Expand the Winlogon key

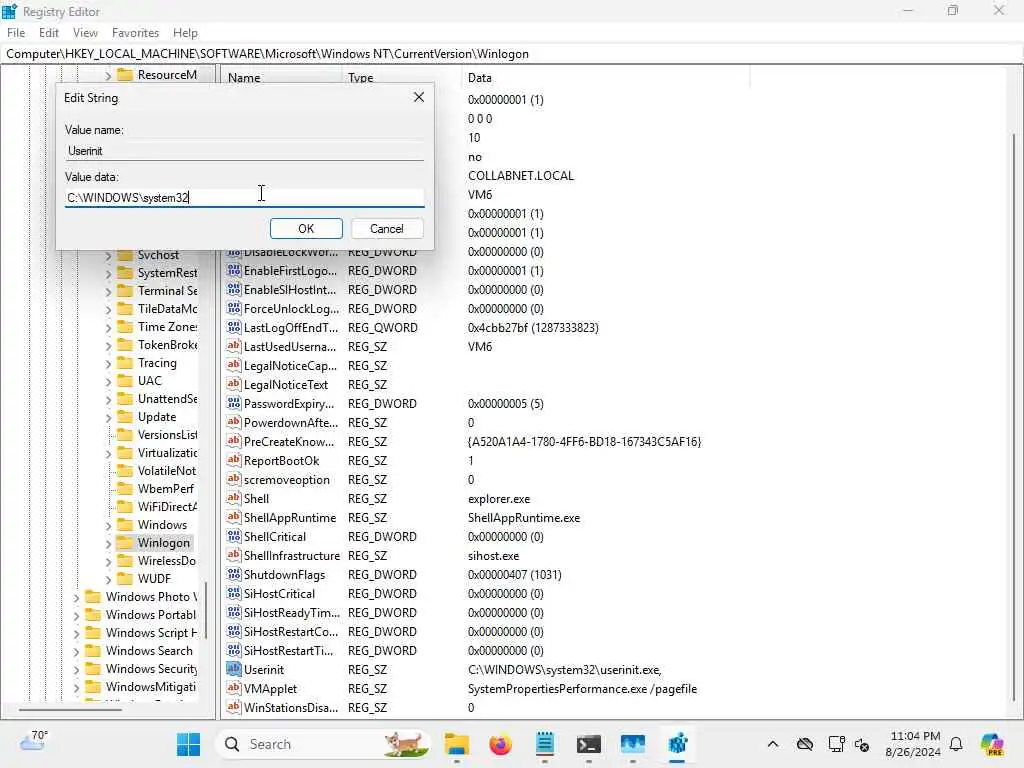coord(108,543)
